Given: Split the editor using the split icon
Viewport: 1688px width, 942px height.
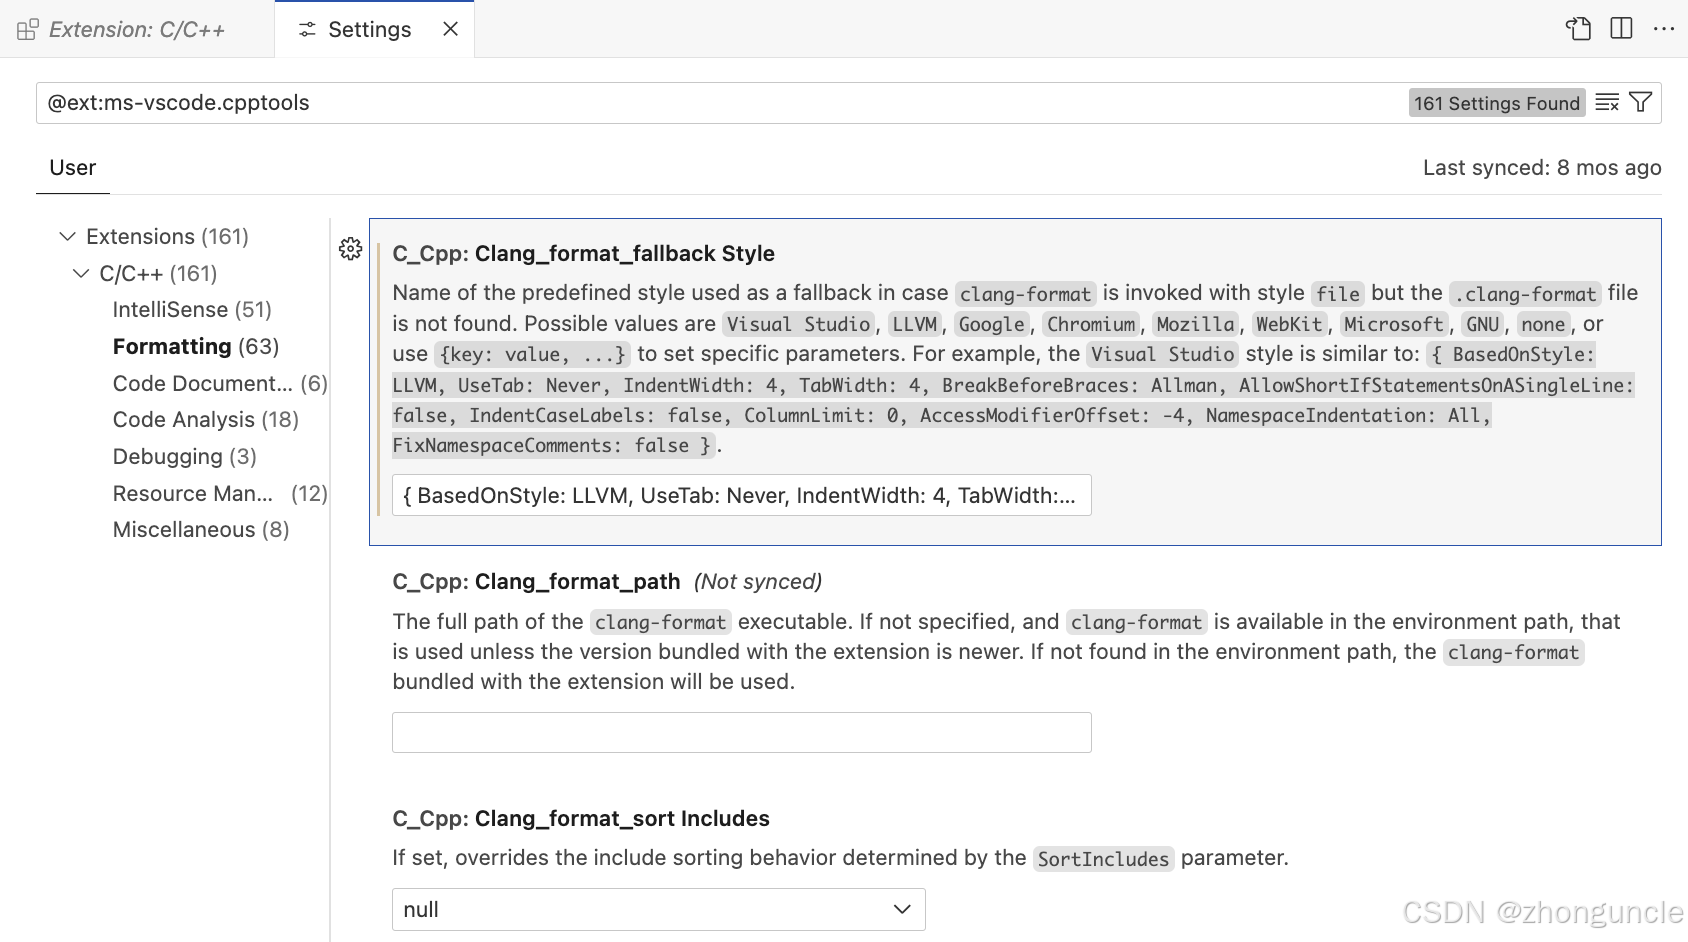Looking at the screenshot, I should pos(1620,29).
